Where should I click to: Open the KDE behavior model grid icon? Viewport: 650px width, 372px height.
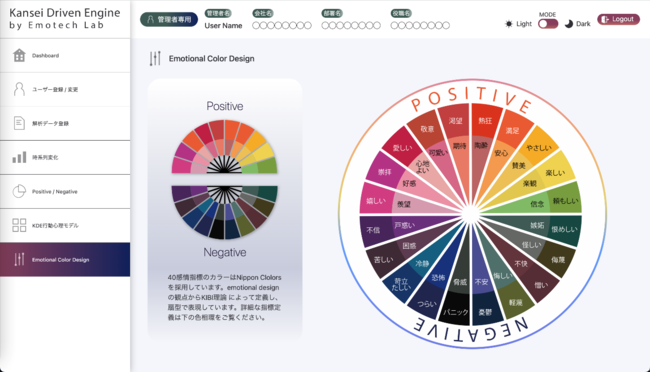pos(19,225)
